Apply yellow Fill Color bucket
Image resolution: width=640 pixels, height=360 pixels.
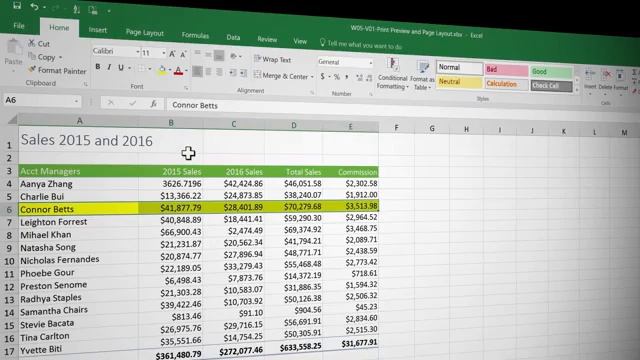pos(162,69)
